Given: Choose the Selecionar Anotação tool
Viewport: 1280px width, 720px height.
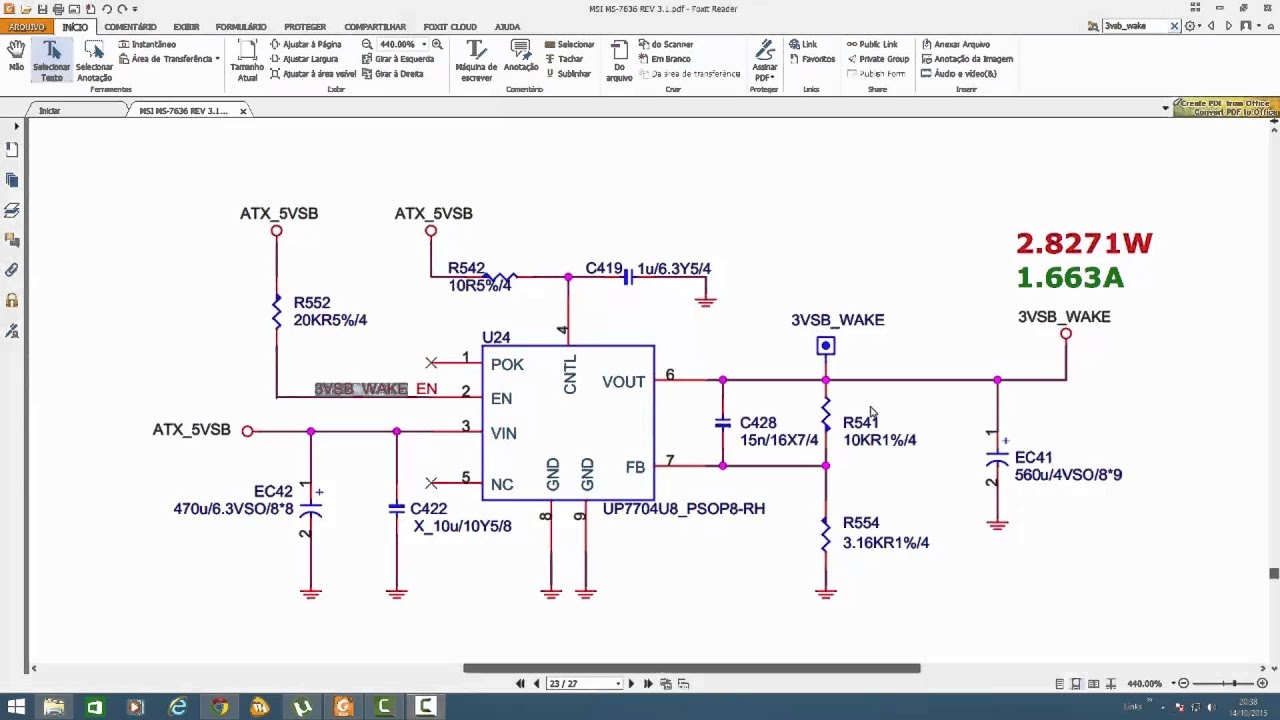Looking at the screenshot, I should [x=94, y=61].
